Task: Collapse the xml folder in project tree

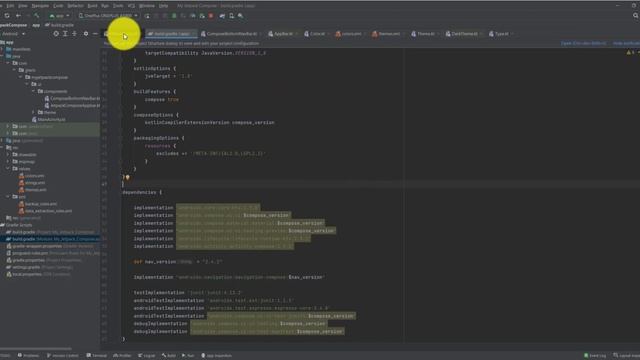Action: pyautogui.click(x=8, y=197)
